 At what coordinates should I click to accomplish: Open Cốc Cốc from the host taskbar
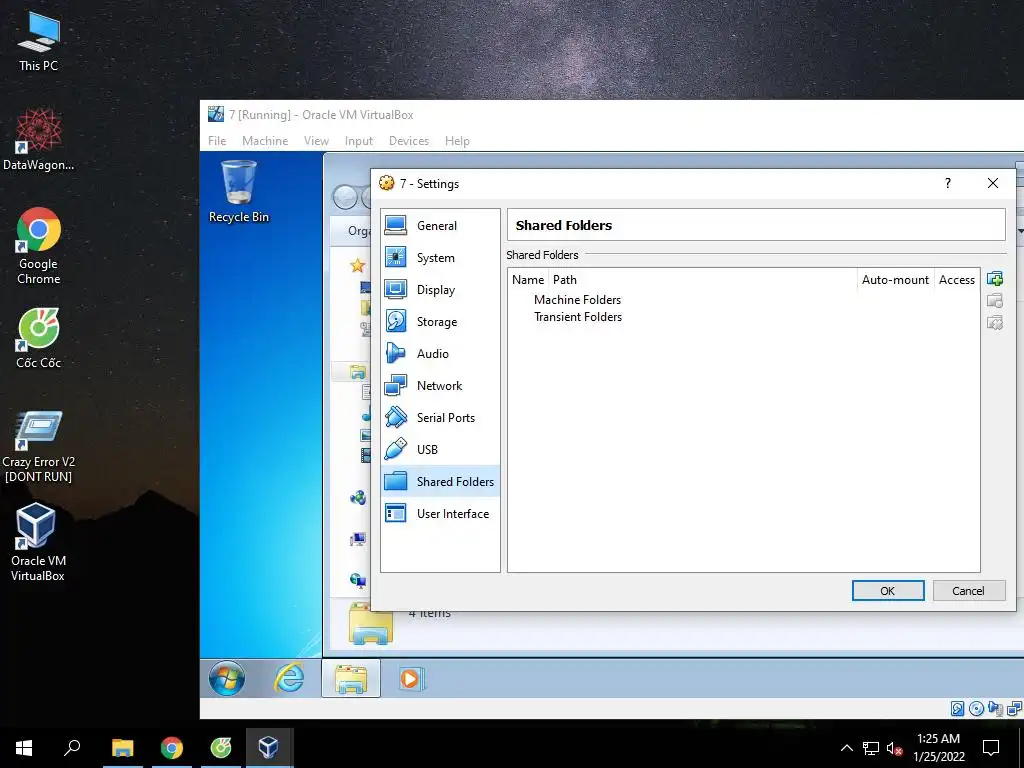[x=221, y=748]
